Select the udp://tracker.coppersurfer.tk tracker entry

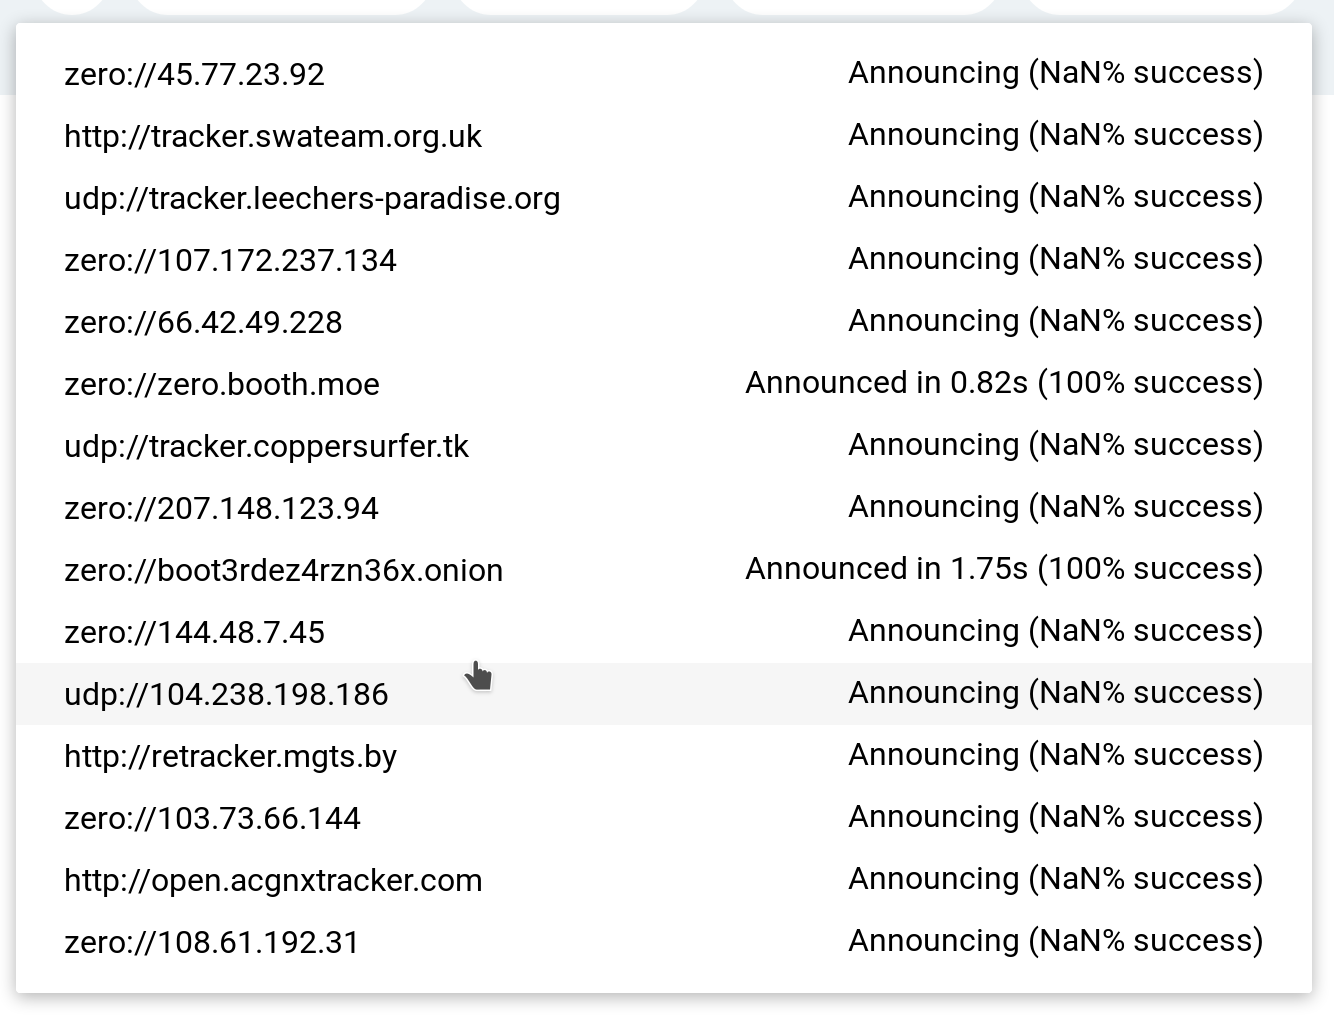point(266,447)
